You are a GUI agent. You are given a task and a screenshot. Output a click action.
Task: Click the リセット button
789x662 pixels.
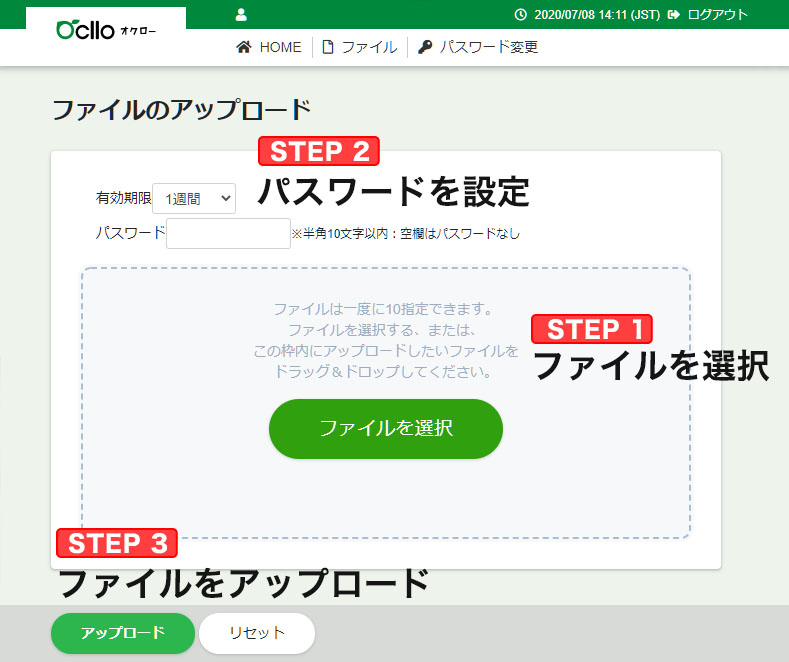[x=257, y=633]
